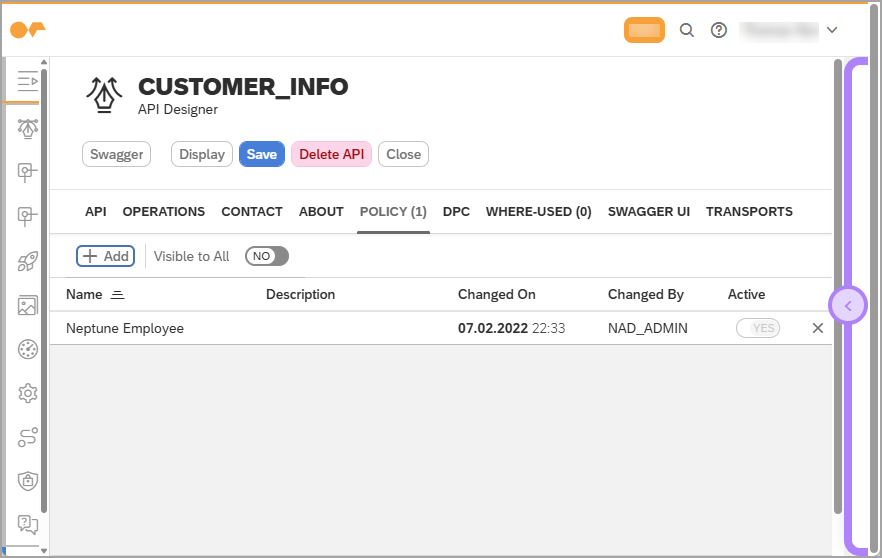
Task: Click the rocket launch icon in sidebar
Action: click(x=28, y=261)
